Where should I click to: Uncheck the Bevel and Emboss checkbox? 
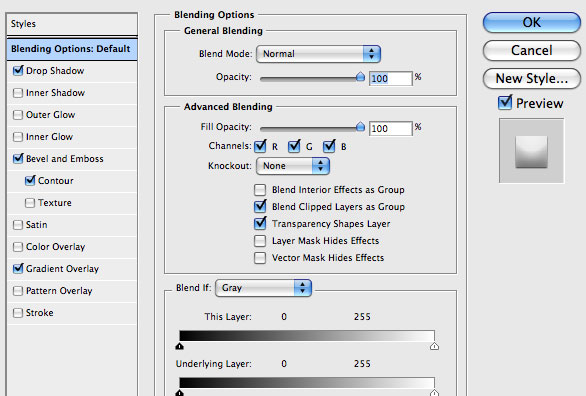(x=18, y=158)
